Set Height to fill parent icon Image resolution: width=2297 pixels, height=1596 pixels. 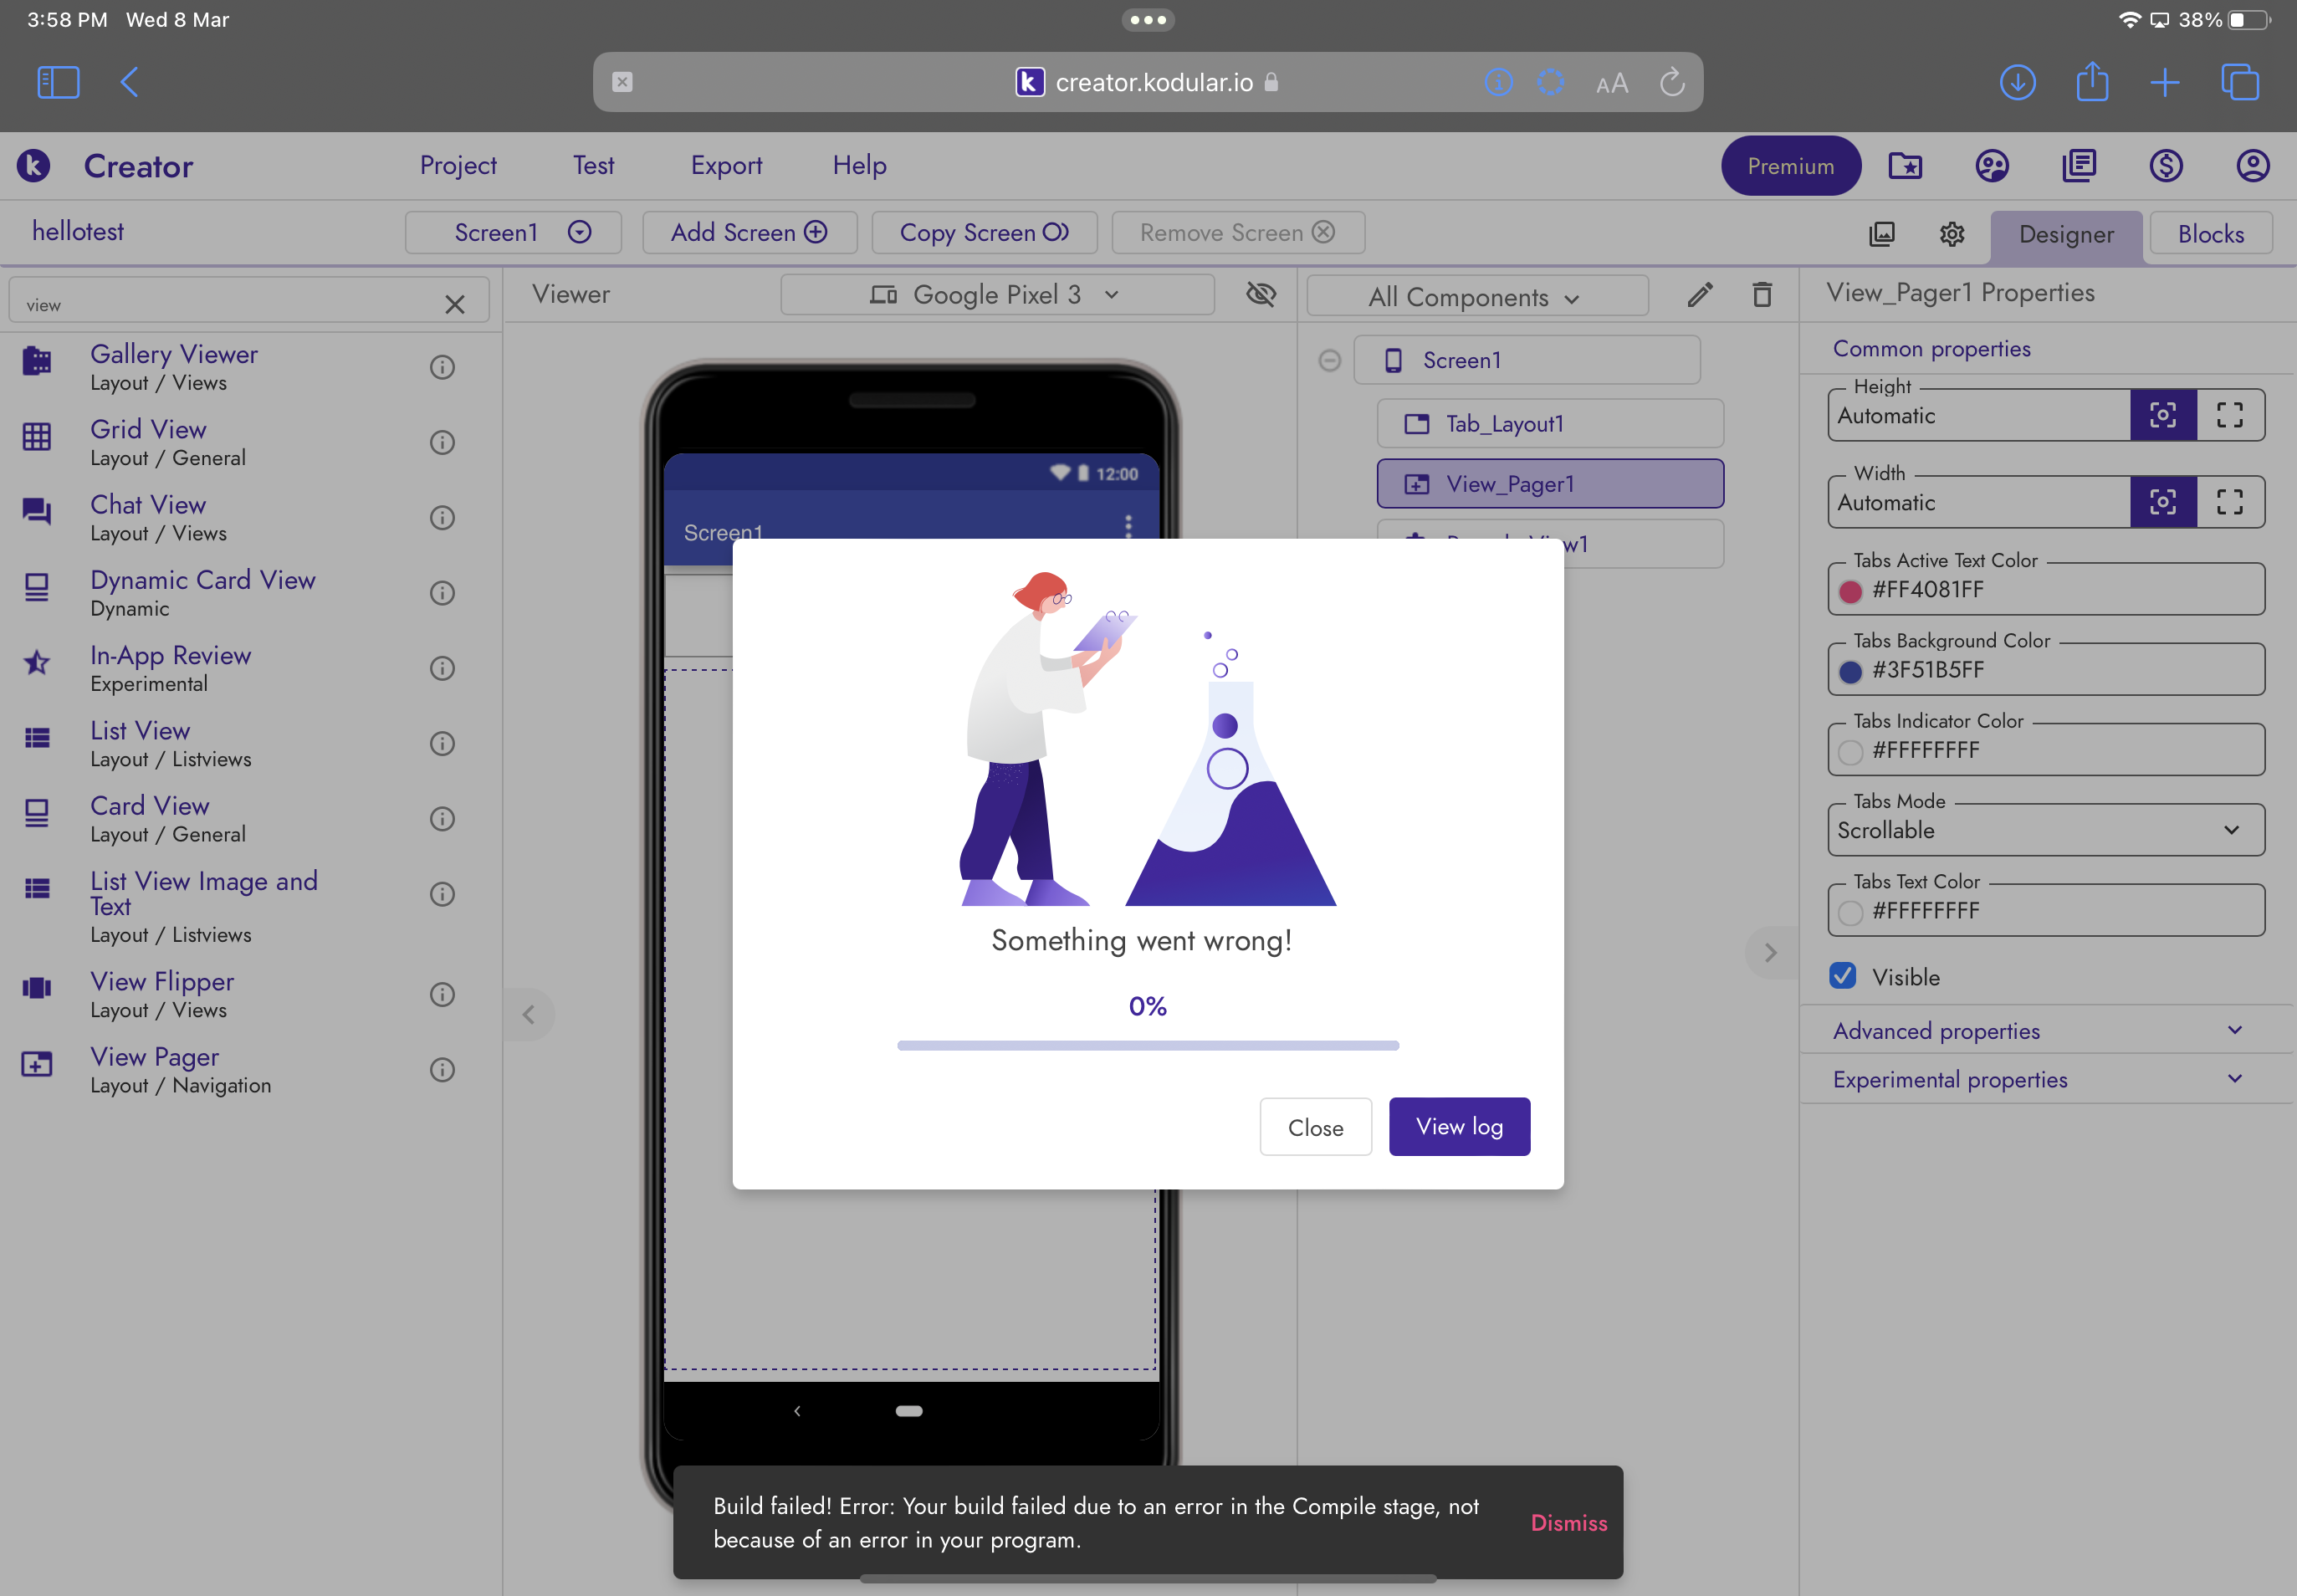(x=2230, y=415)
